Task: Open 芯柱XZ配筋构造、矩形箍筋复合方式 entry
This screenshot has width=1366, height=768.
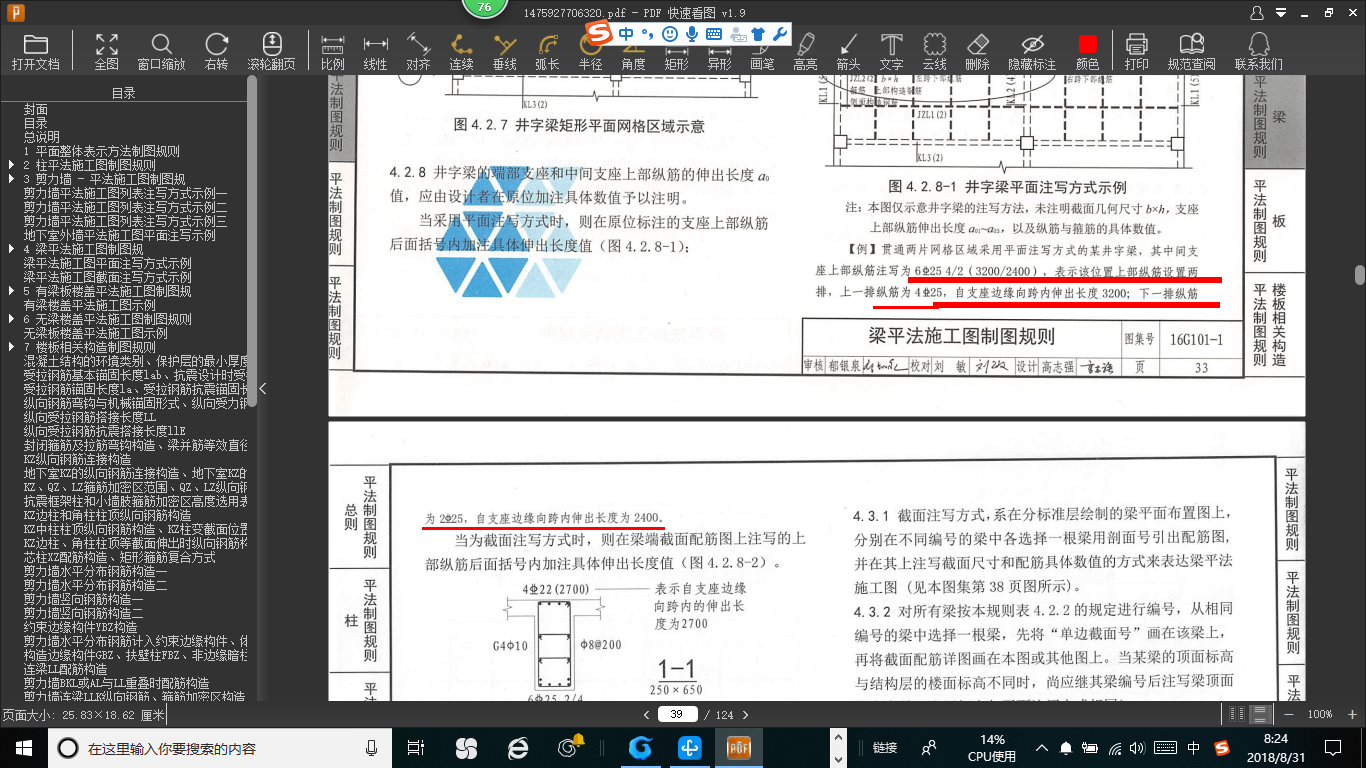Action: click(120, 557)
